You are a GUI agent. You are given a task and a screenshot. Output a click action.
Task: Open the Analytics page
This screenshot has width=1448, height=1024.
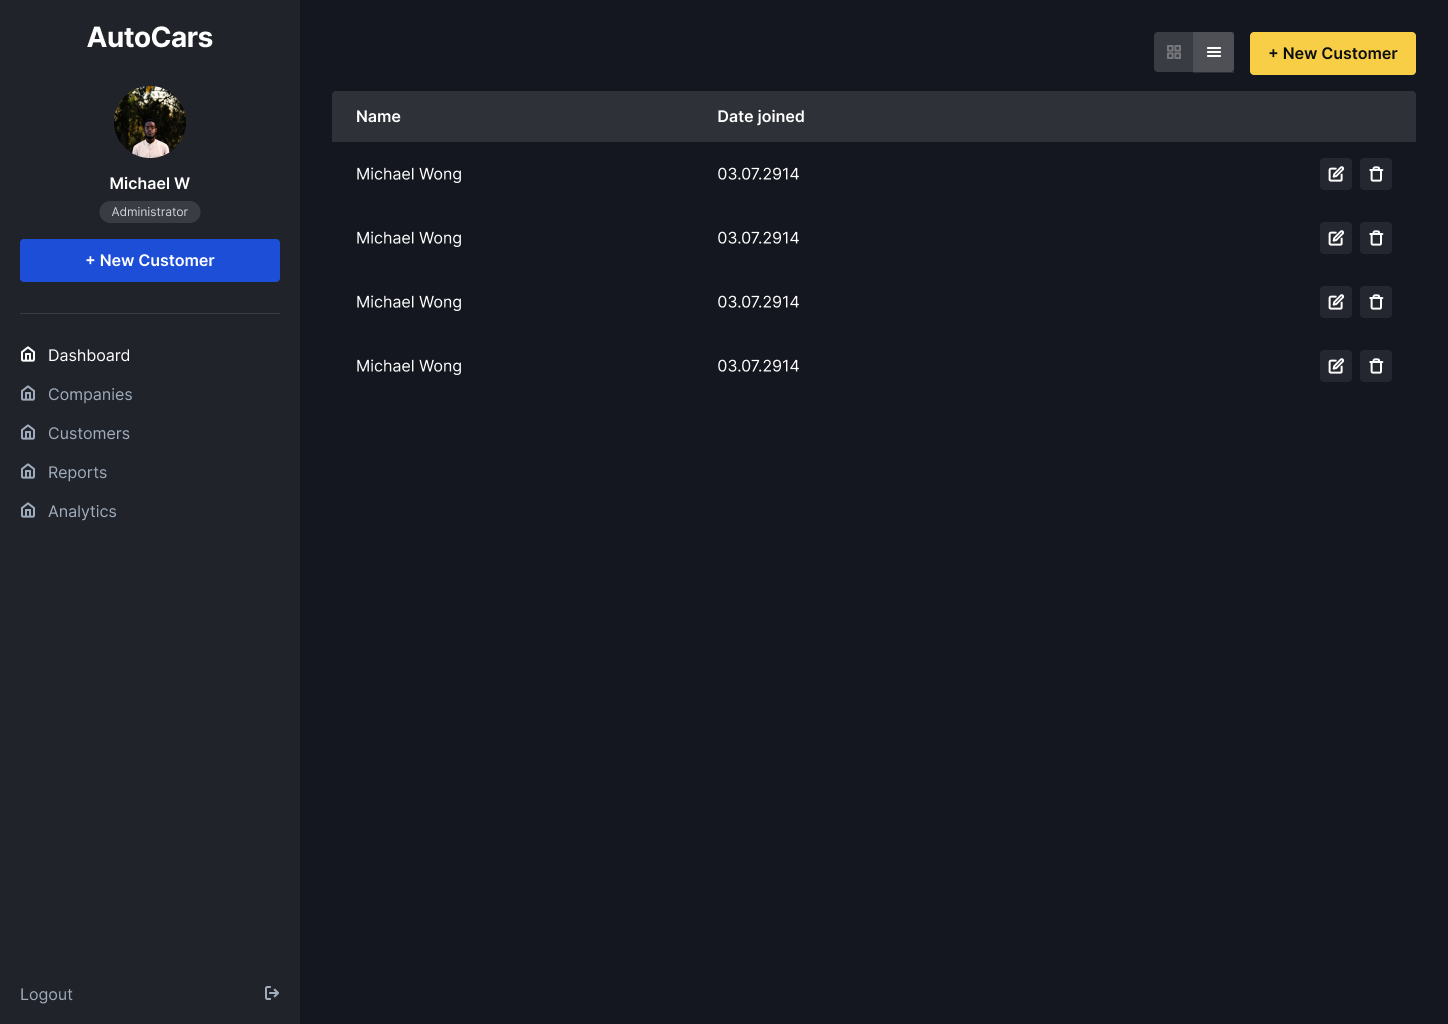(82, 511)
